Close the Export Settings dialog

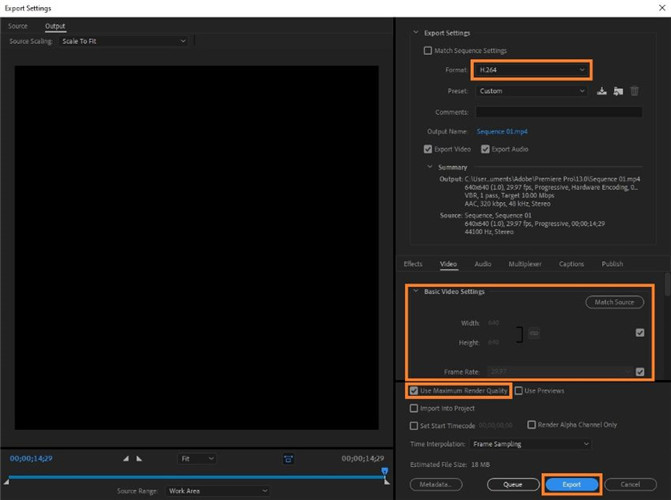[662, 8]
